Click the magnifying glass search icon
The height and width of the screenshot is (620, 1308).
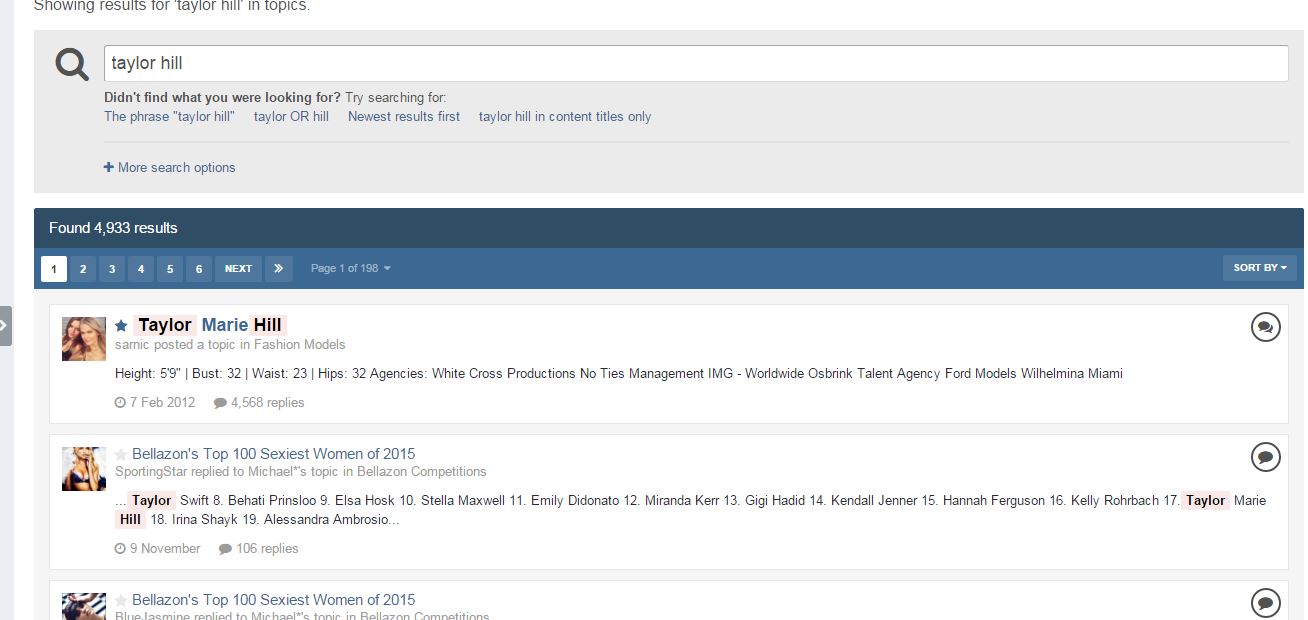[x=72, y=65]
